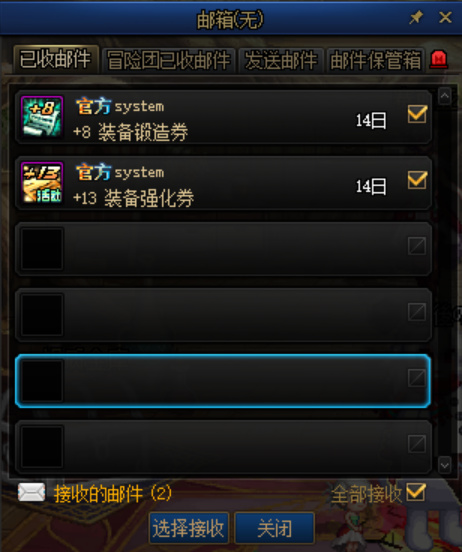The image size is (462, 552).
Task: Switch to the 邮件保管箱 tab
Action: (375, 60)
